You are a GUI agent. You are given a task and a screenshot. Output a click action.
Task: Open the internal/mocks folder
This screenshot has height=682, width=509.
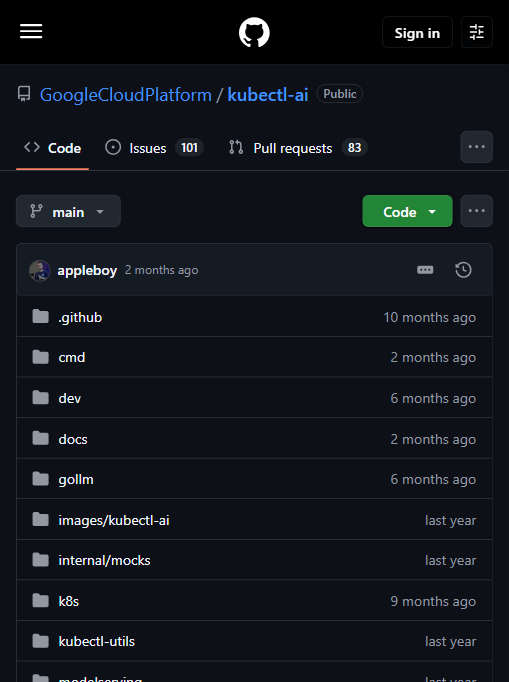pyautogui.click(x=104, y=561)
